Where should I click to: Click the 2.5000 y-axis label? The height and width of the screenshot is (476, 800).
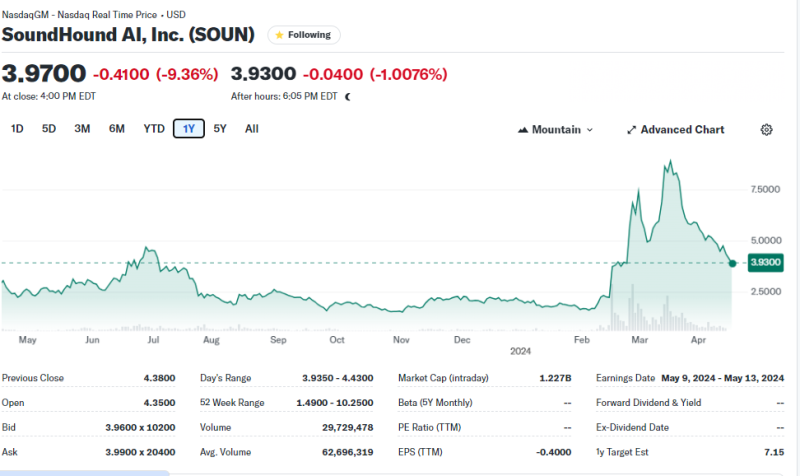pos(766,291)
